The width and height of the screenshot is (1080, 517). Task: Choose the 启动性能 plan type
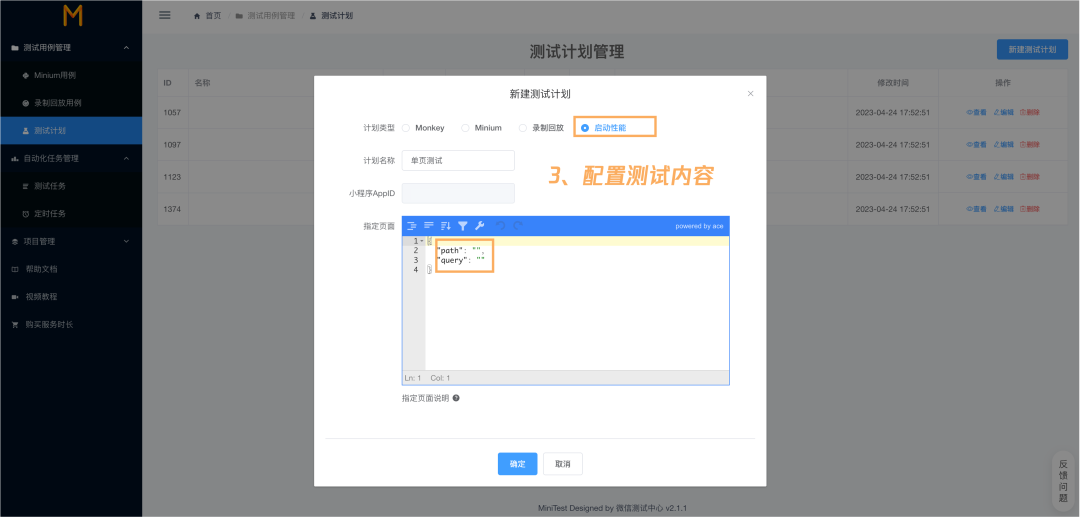tap(585, 128)
